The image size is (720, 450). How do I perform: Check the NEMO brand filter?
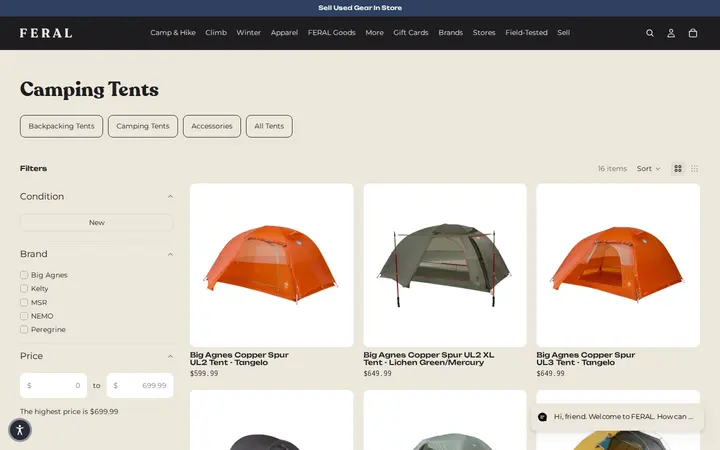tap(24, 316)
